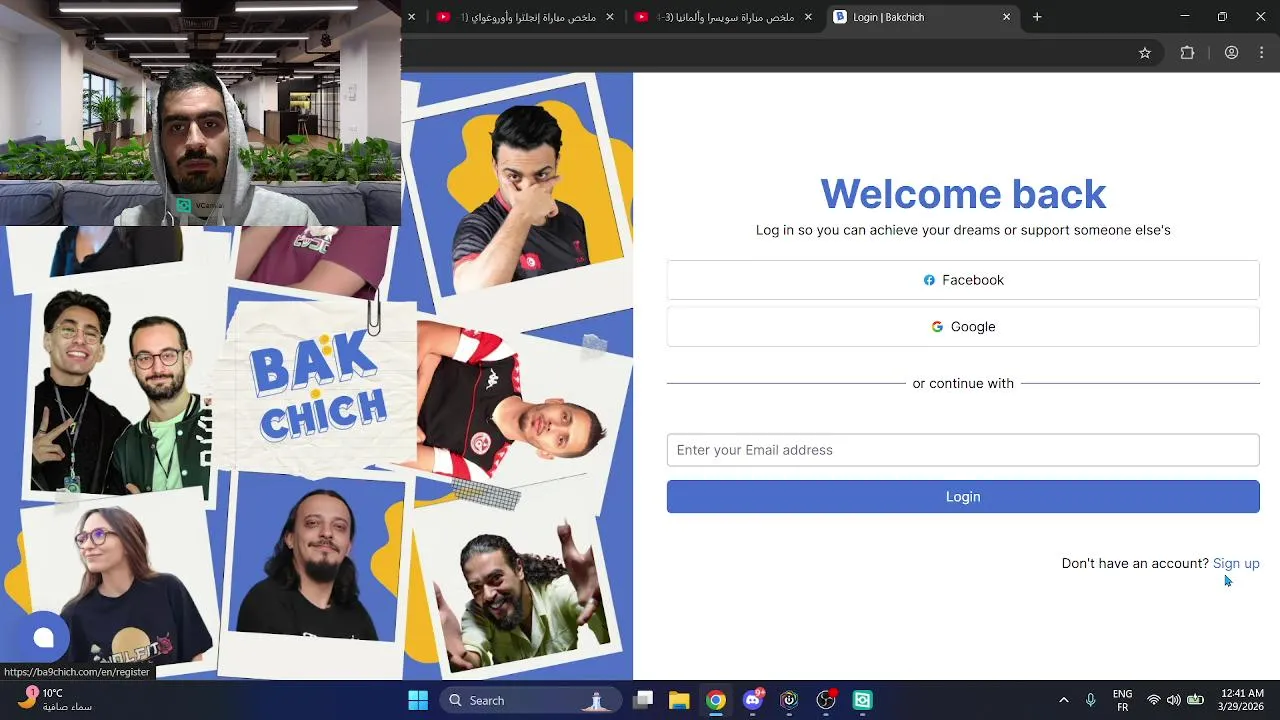The image size is (1280, 720).
Task: Click the microphone tray icon
Action: (x=1091, y=700)
